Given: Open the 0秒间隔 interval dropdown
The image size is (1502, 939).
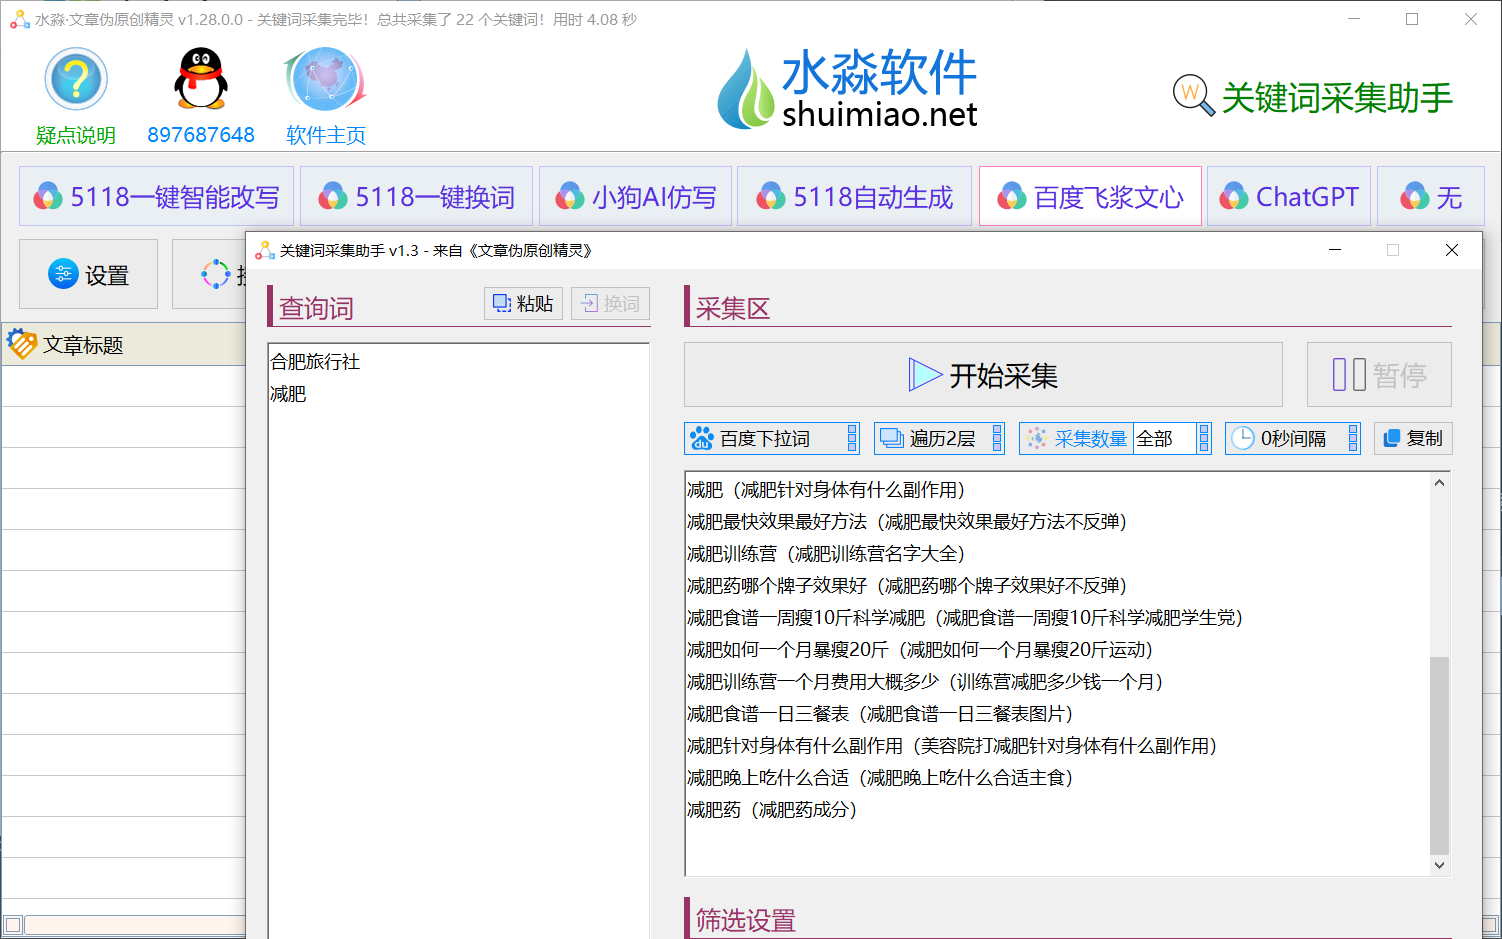Looking at the screenshot, I should tap(1293, 438).
